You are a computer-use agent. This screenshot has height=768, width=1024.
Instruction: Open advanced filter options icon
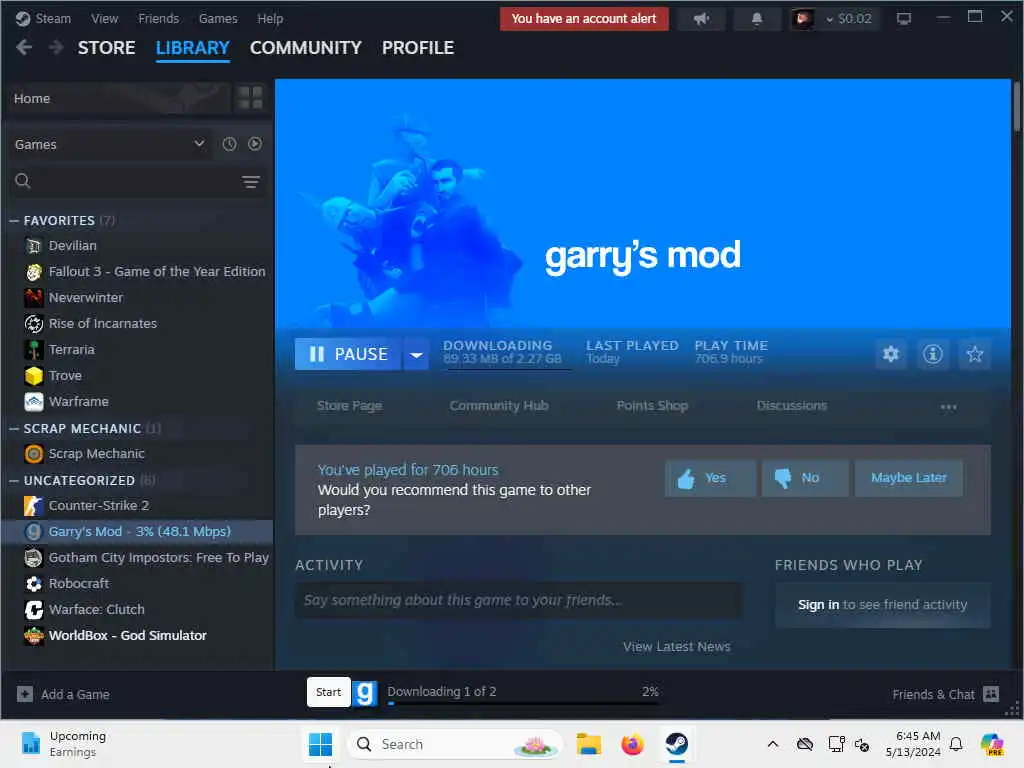click(251, 182)
